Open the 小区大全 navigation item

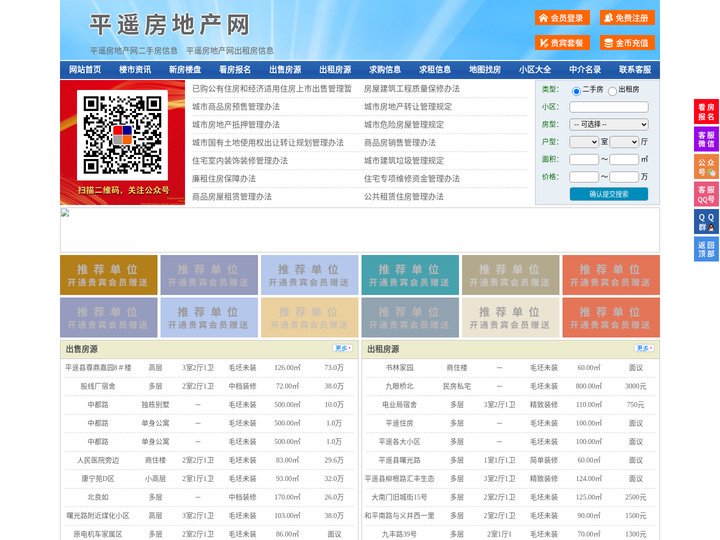pyautogui.click(x=535, y=70)
